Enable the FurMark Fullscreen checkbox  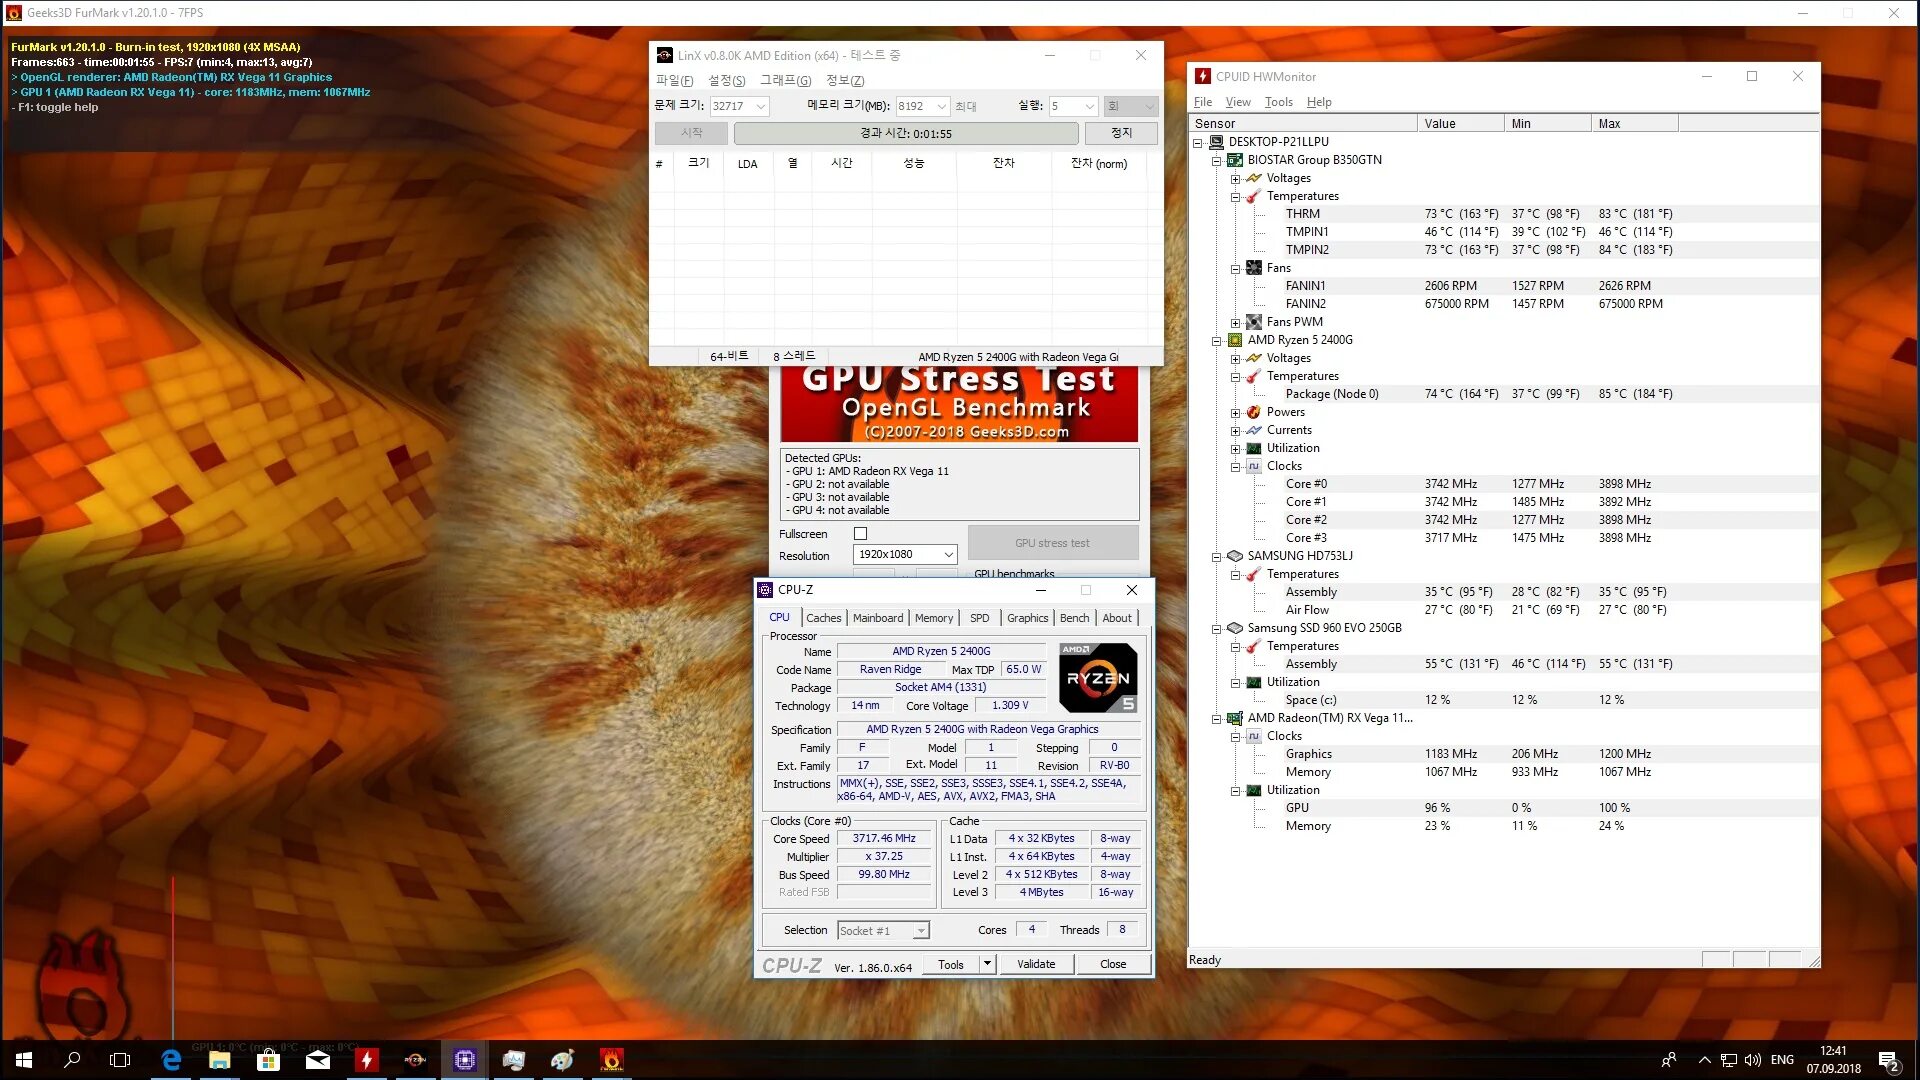point(860,534)
